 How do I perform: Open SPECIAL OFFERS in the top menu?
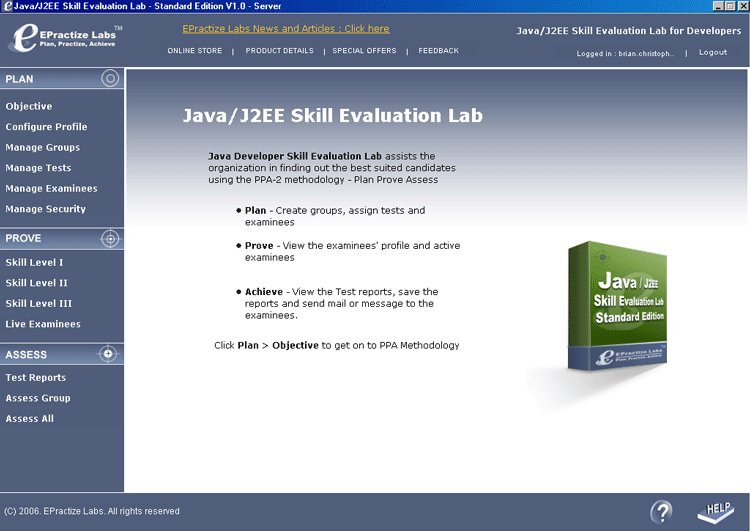364,51
